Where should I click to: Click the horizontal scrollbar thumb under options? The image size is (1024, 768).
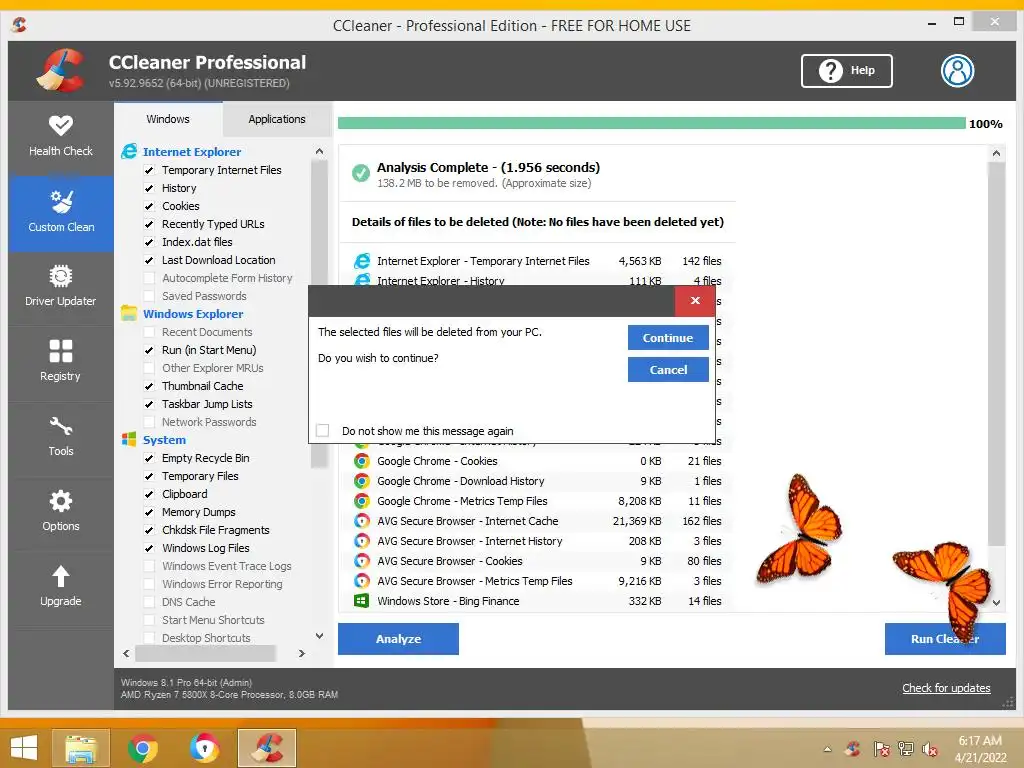pos(205,653)
